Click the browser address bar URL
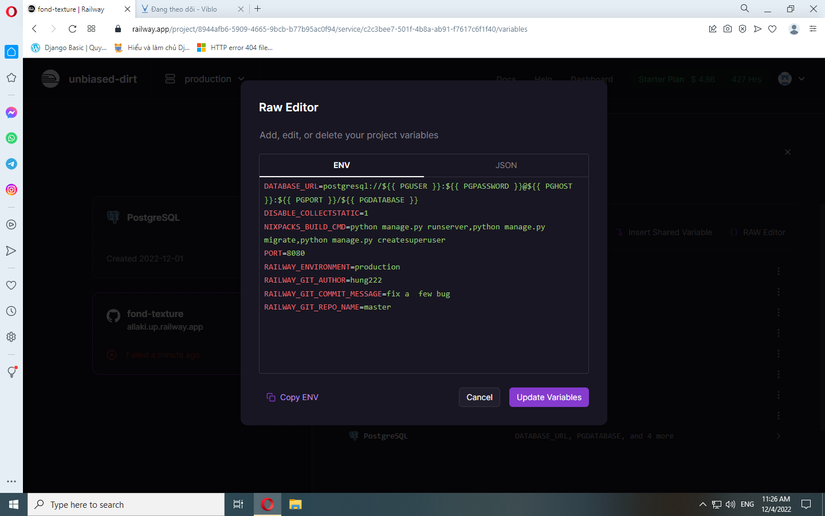Screen dimensions: 825x516 329,29
